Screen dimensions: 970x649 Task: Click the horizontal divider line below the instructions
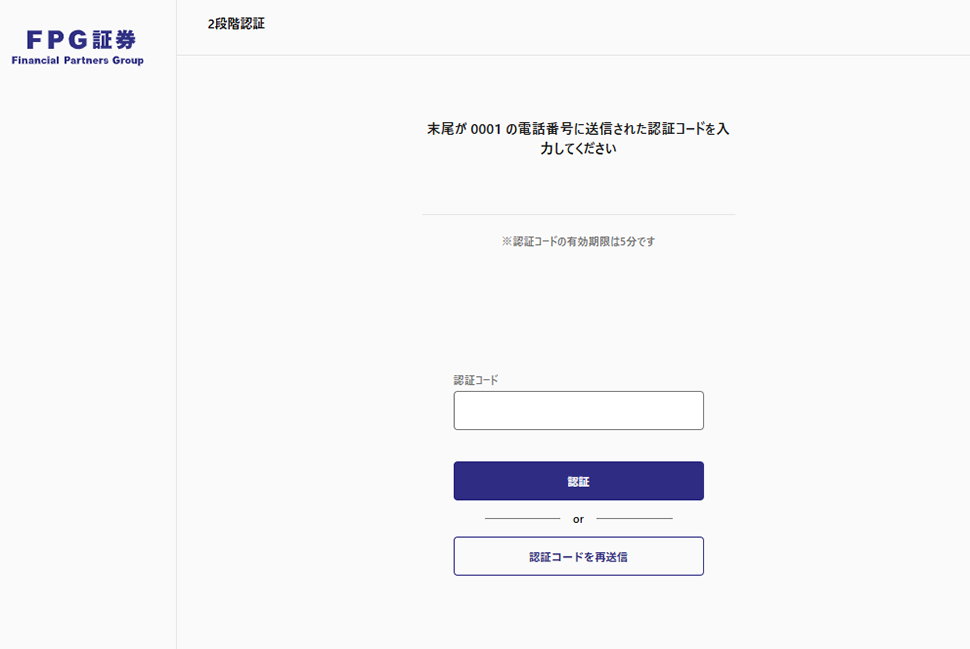[x=578, y=212]
